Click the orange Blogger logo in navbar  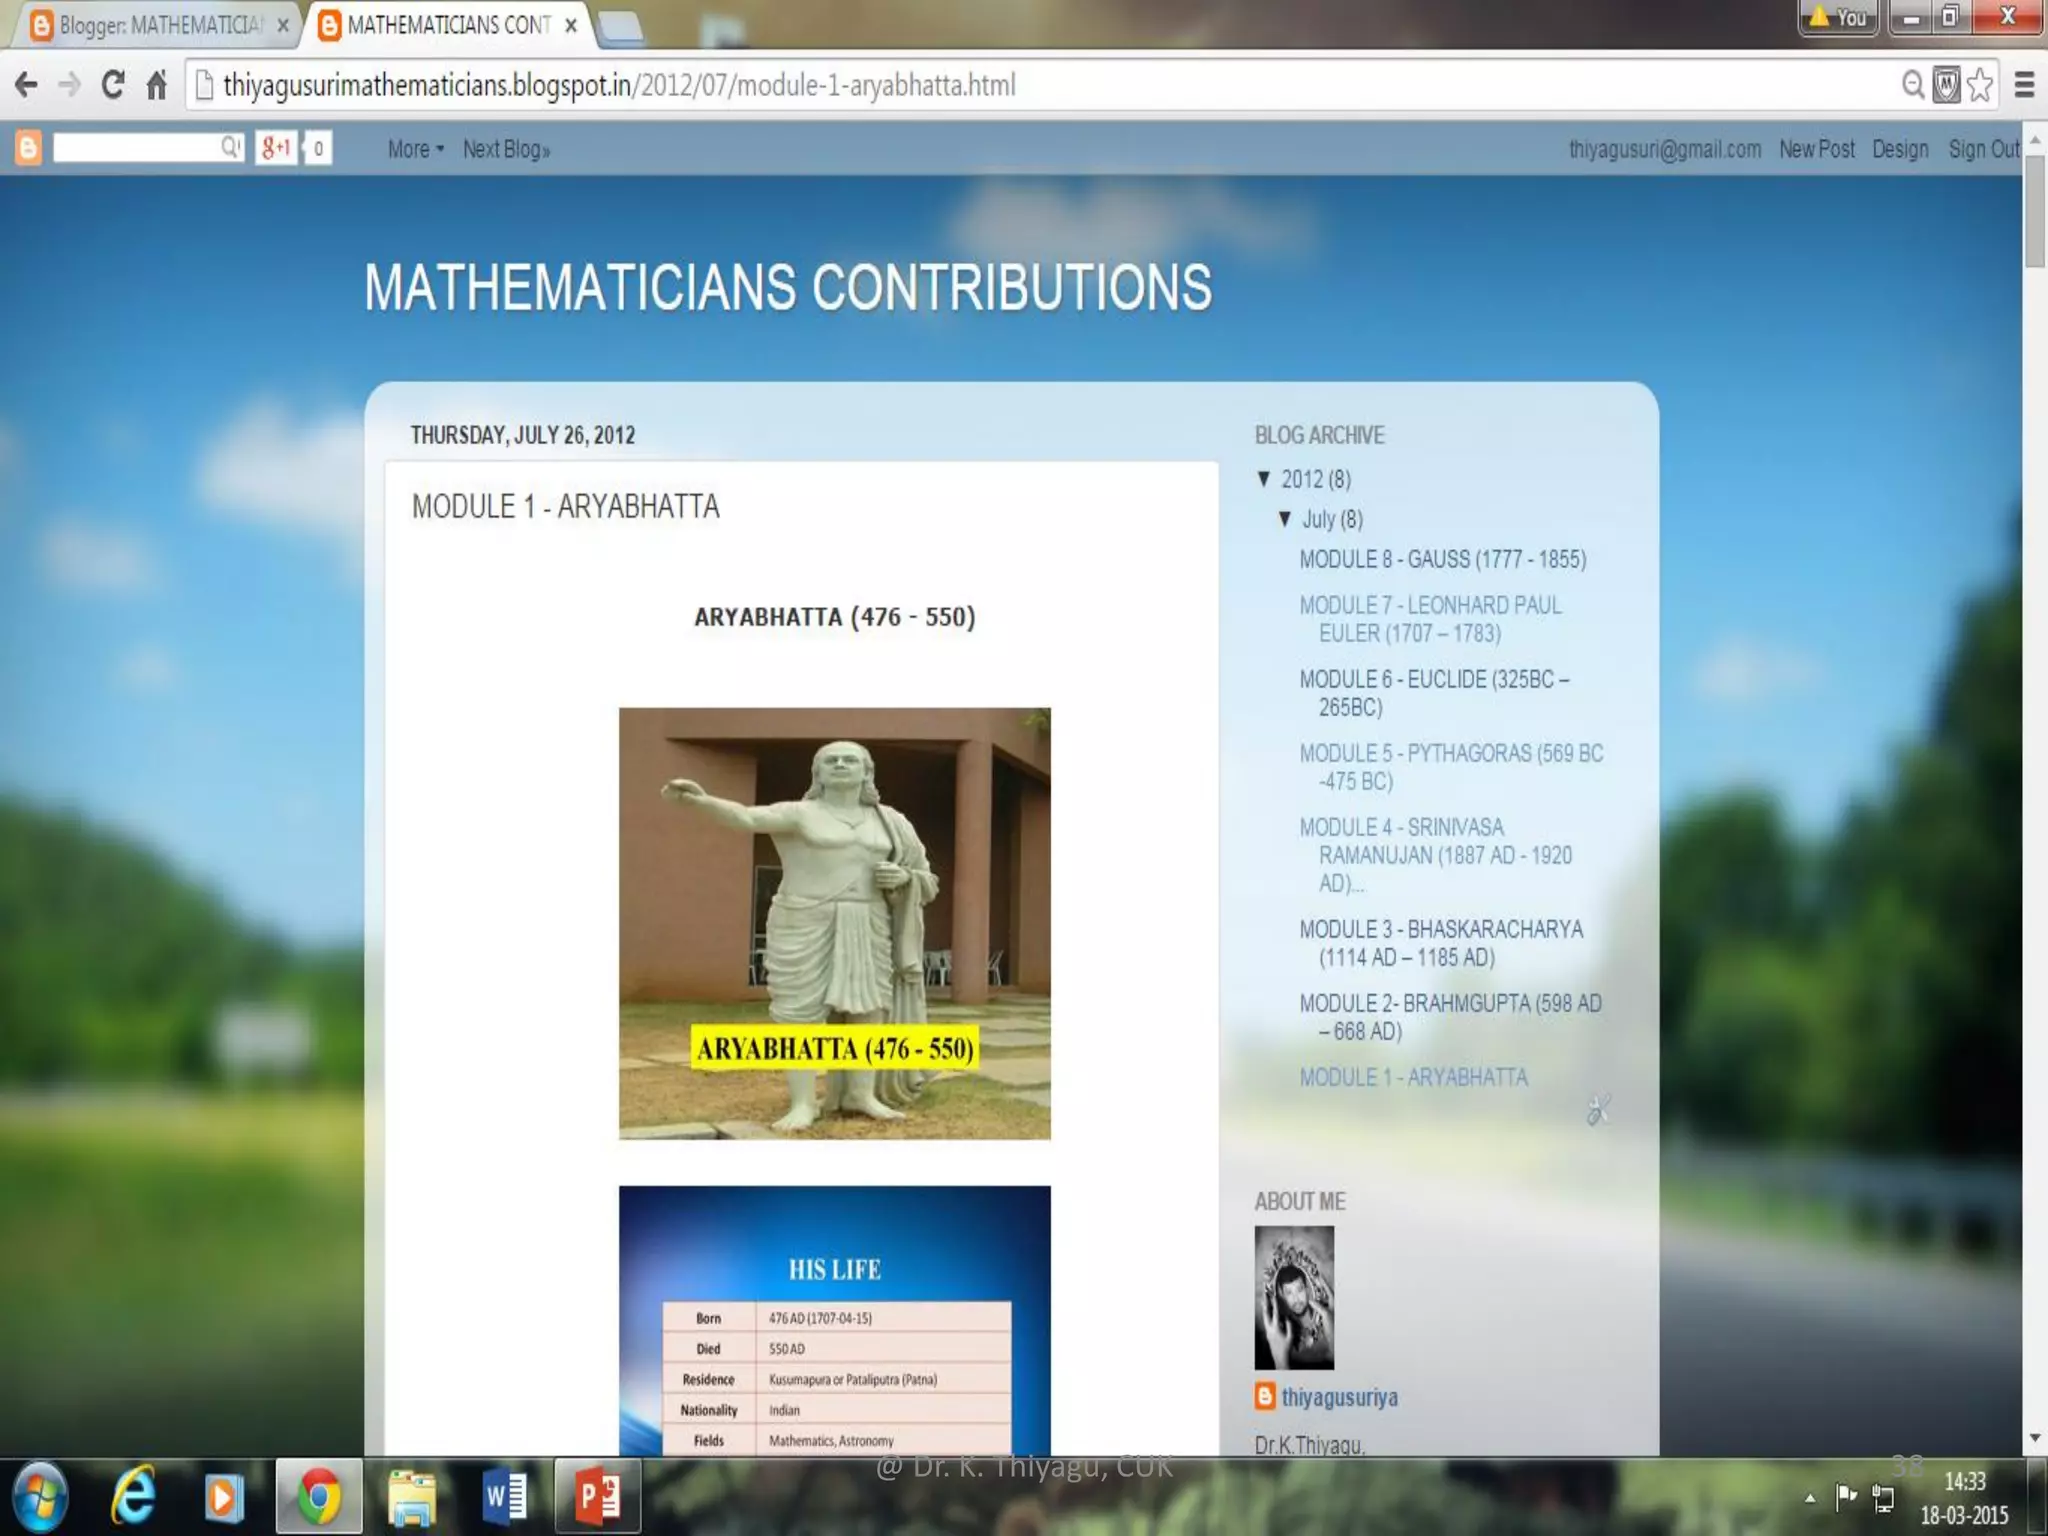pos(28,148)
